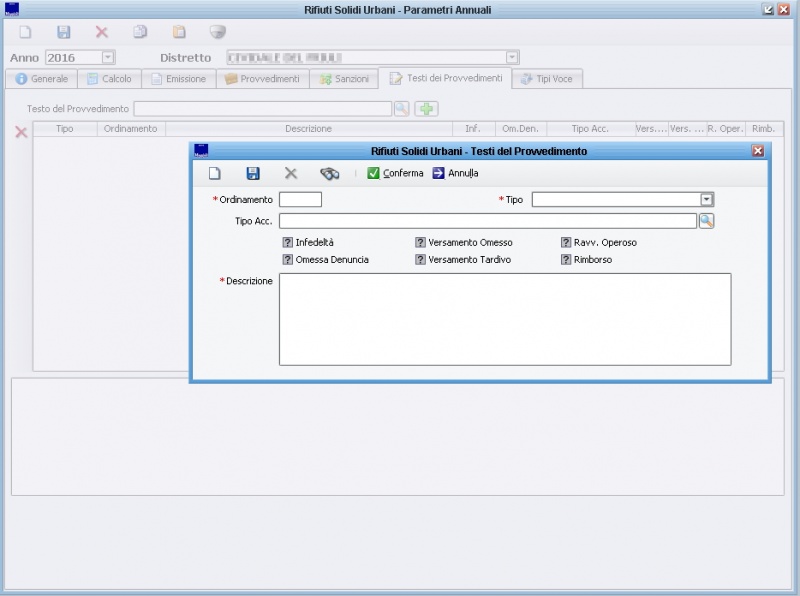
Task: Click into the Descrizione text area
Action: tap(504, 319)
